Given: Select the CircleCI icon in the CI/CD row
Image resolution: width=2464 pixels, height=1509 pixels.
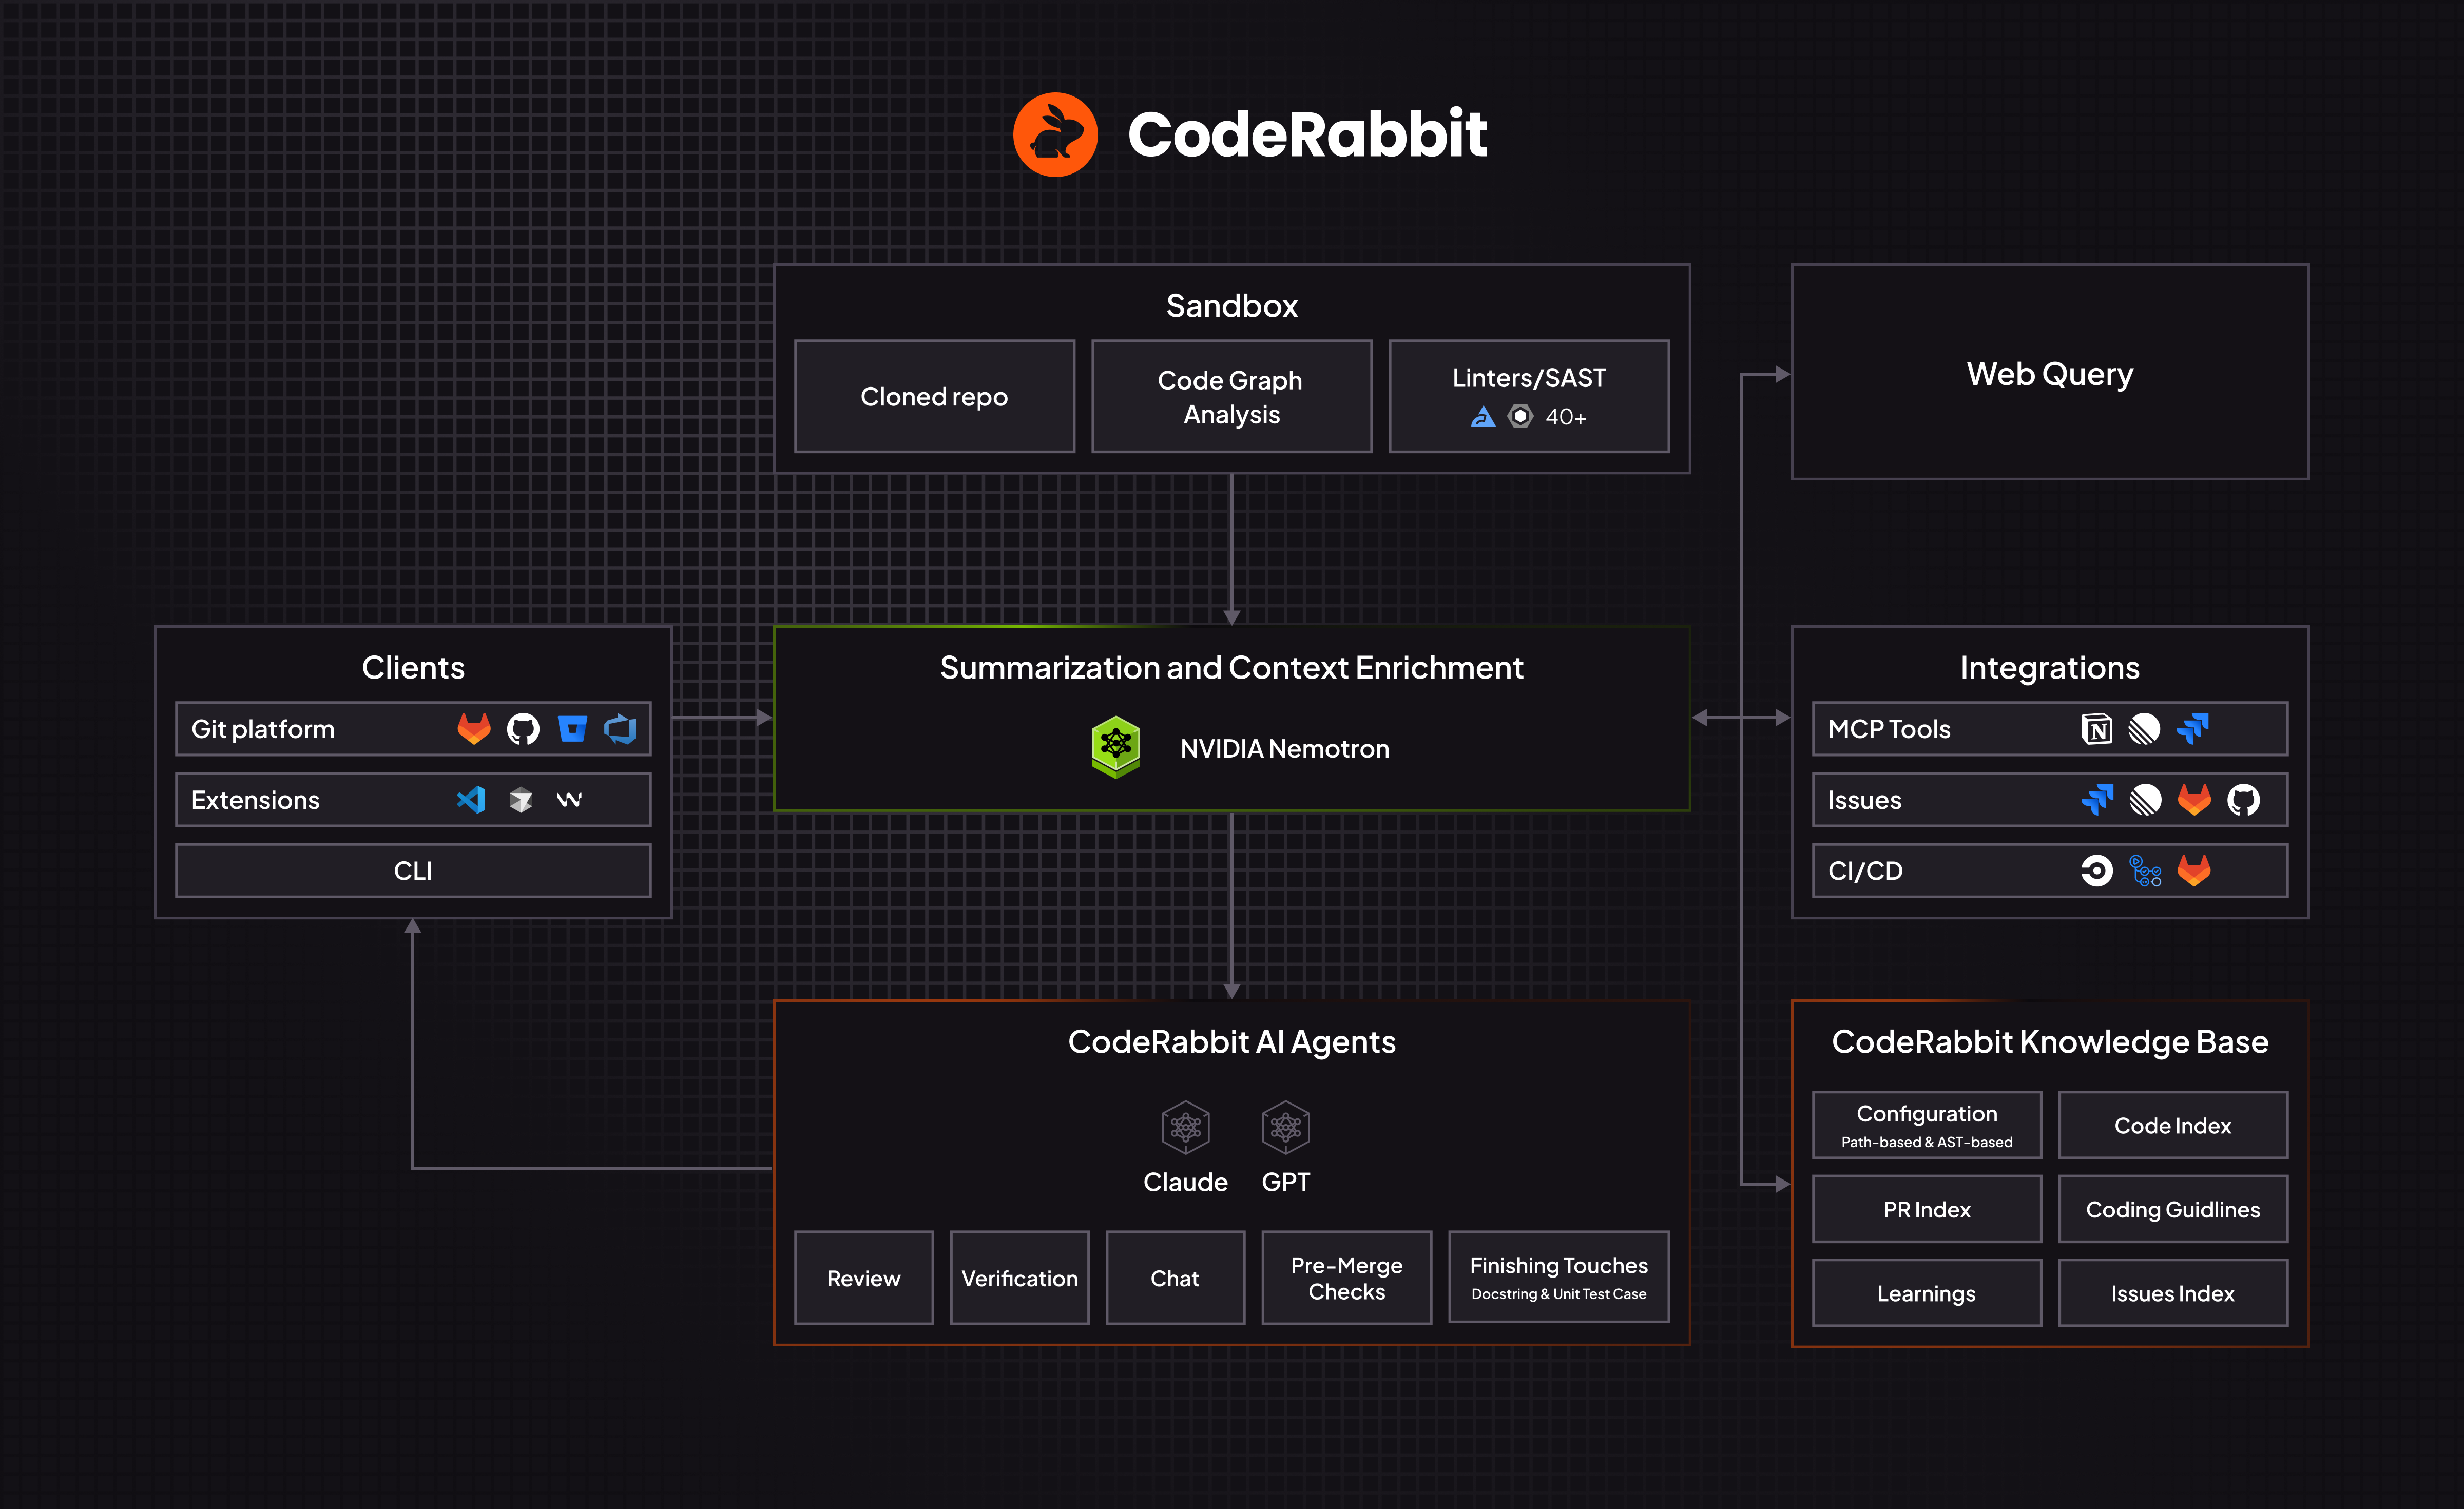Looking at the screenshot, I should click(2097, 870).
